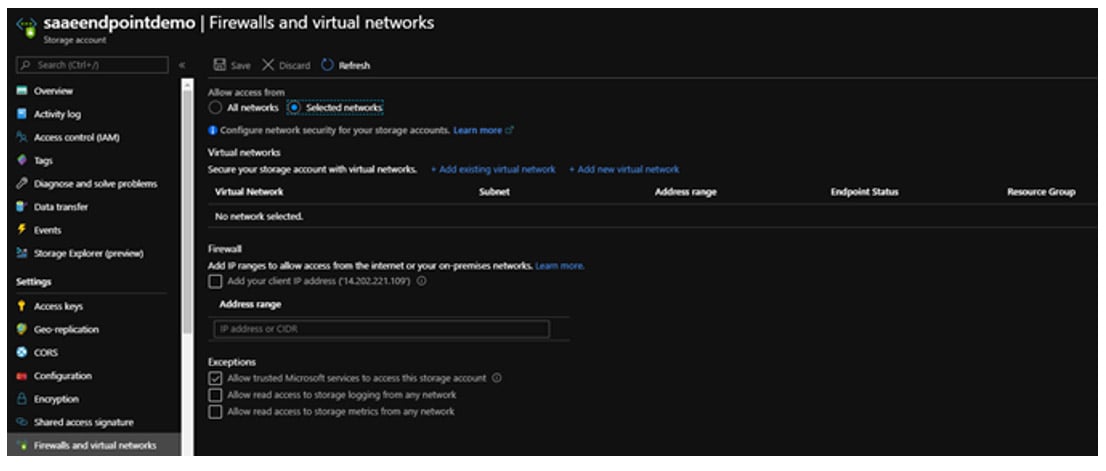
Task: Open the Overview menu item
Action: [x=52, y=91]
